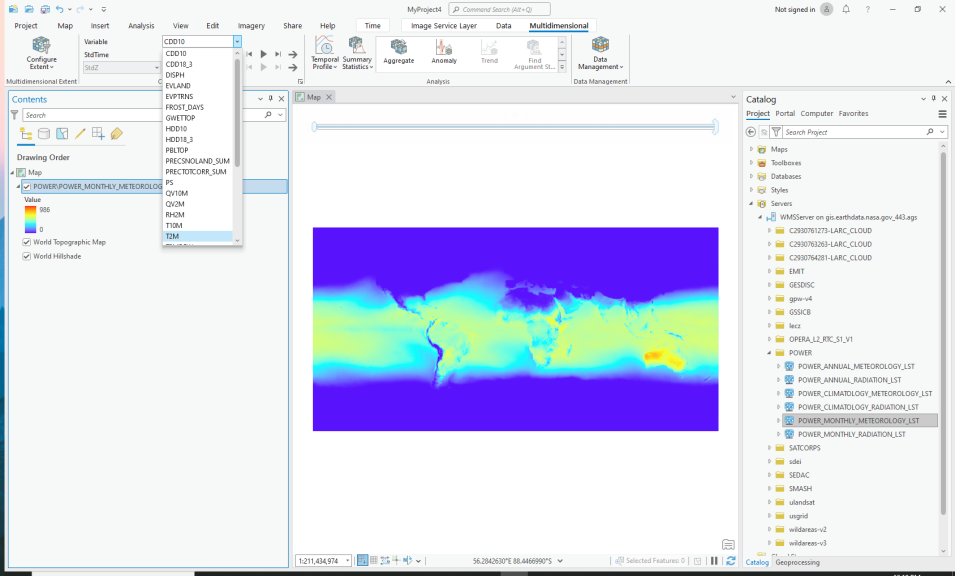Collapse the POWER server folder in Catalog

tap(768, 352)
